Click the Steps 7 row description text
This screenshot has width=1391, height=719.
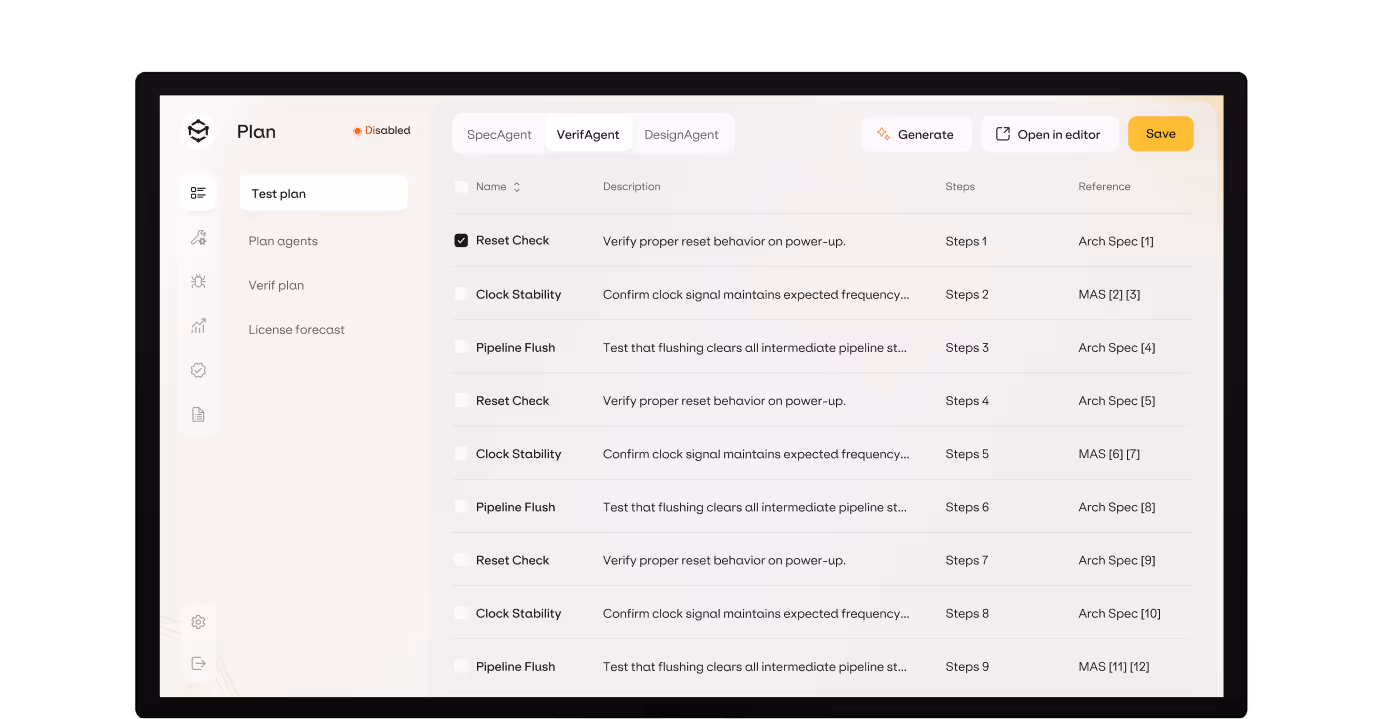(724, 560)
